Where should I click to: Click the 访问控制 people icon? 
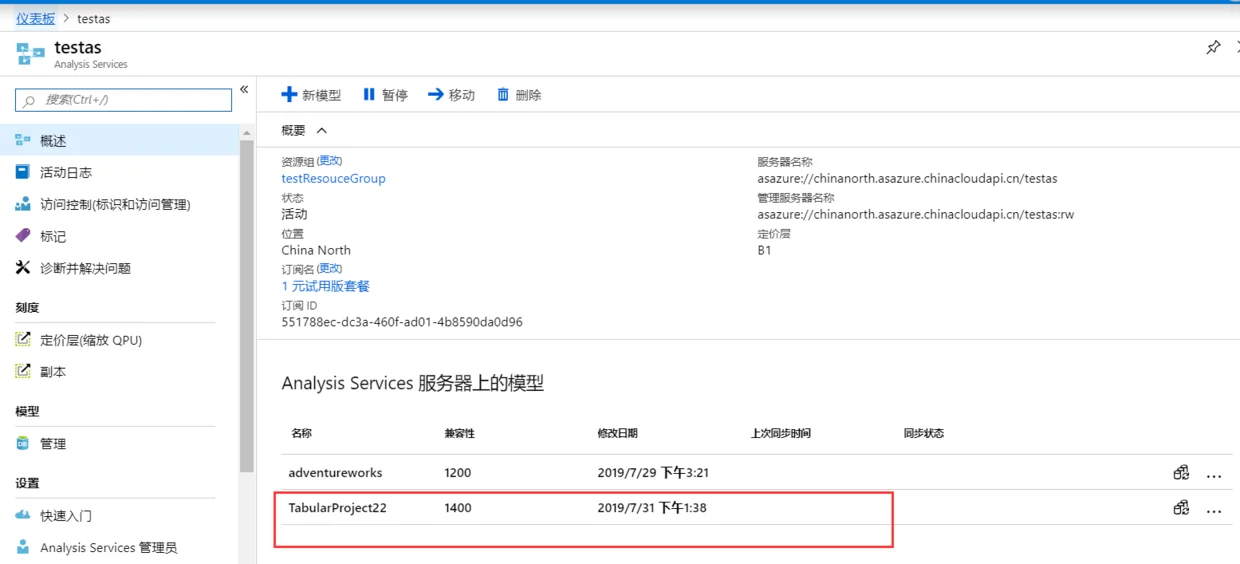[x=23, y=204]
